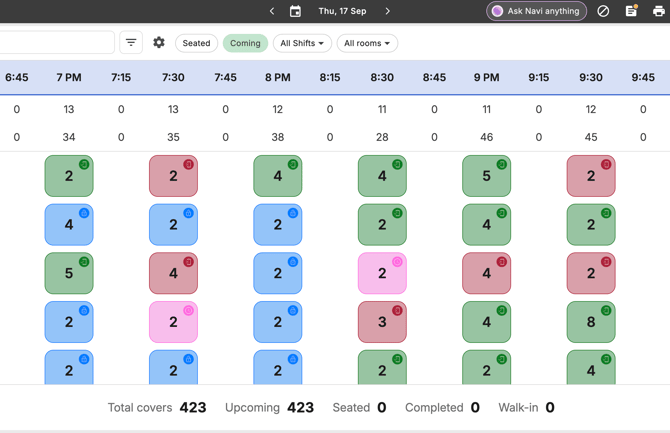The image size is (670, 433).
Task: Select the 9:30 time column header
Action: (x=591, y=77)
